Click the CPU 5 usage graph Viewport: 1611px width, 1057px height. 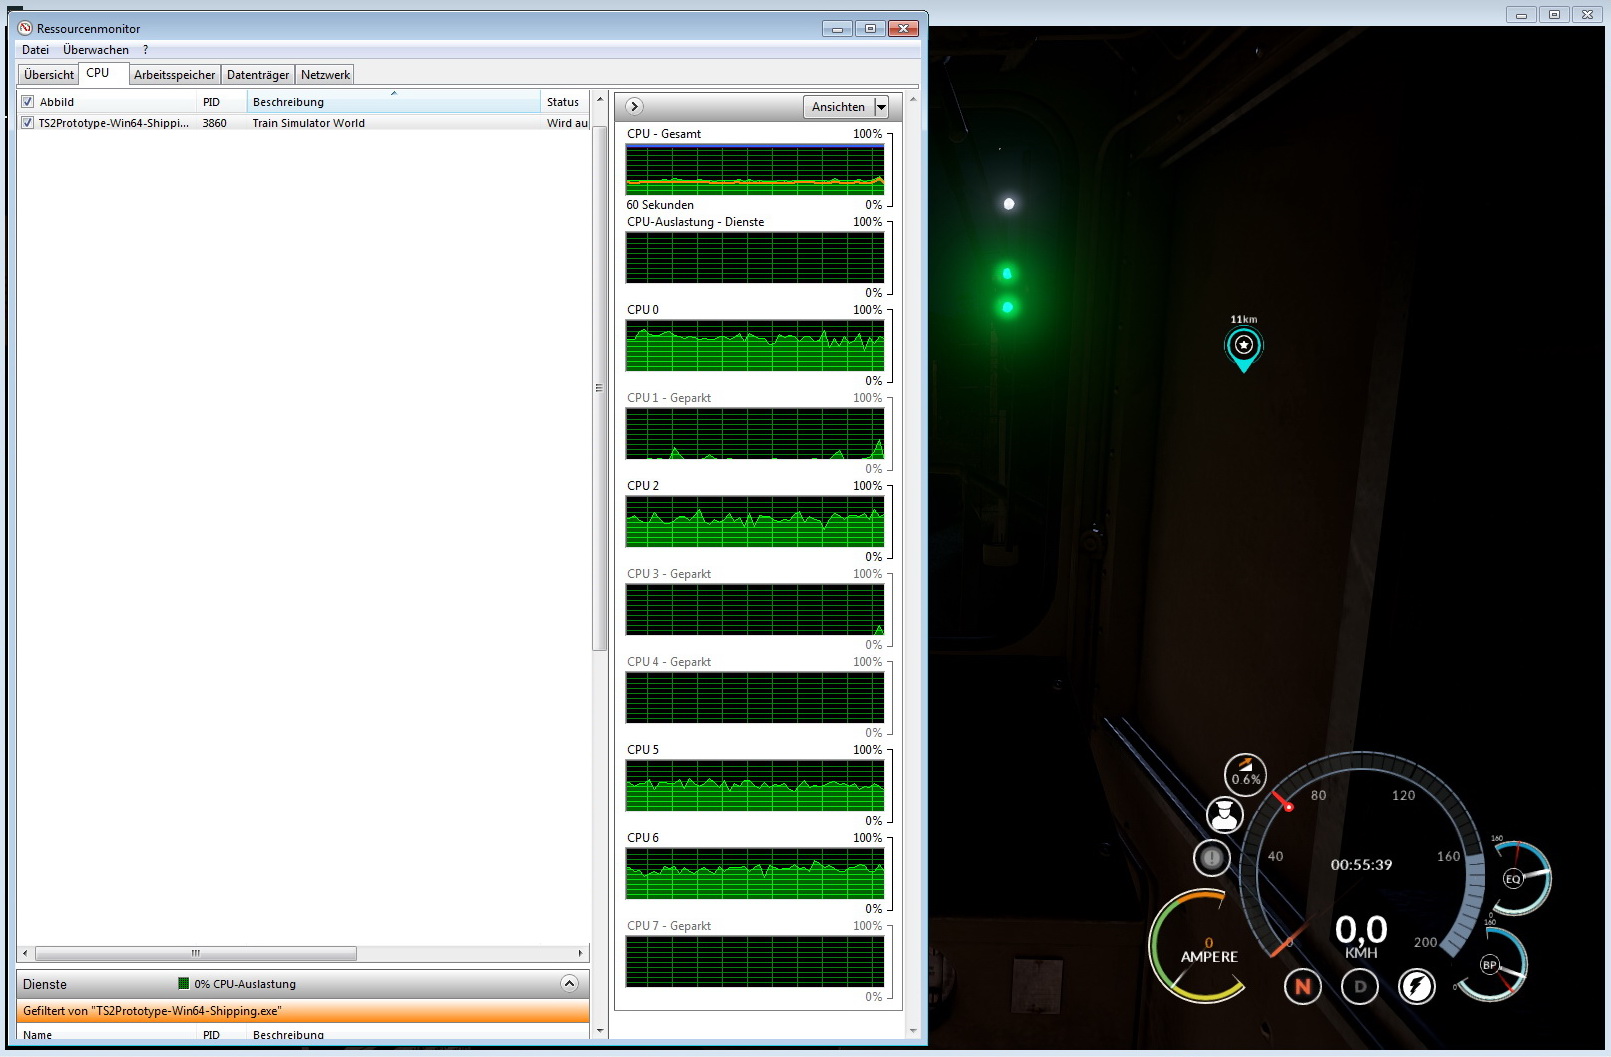(x=755, y=785)
